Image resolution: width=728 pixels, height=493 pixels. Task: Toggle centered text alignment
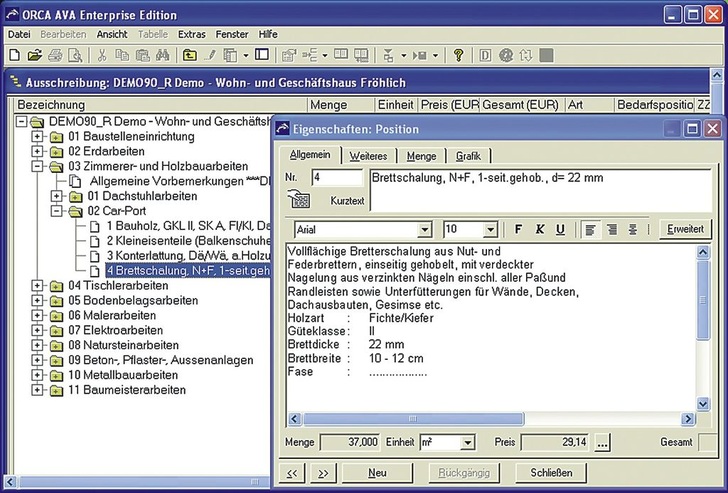[632, 229]
